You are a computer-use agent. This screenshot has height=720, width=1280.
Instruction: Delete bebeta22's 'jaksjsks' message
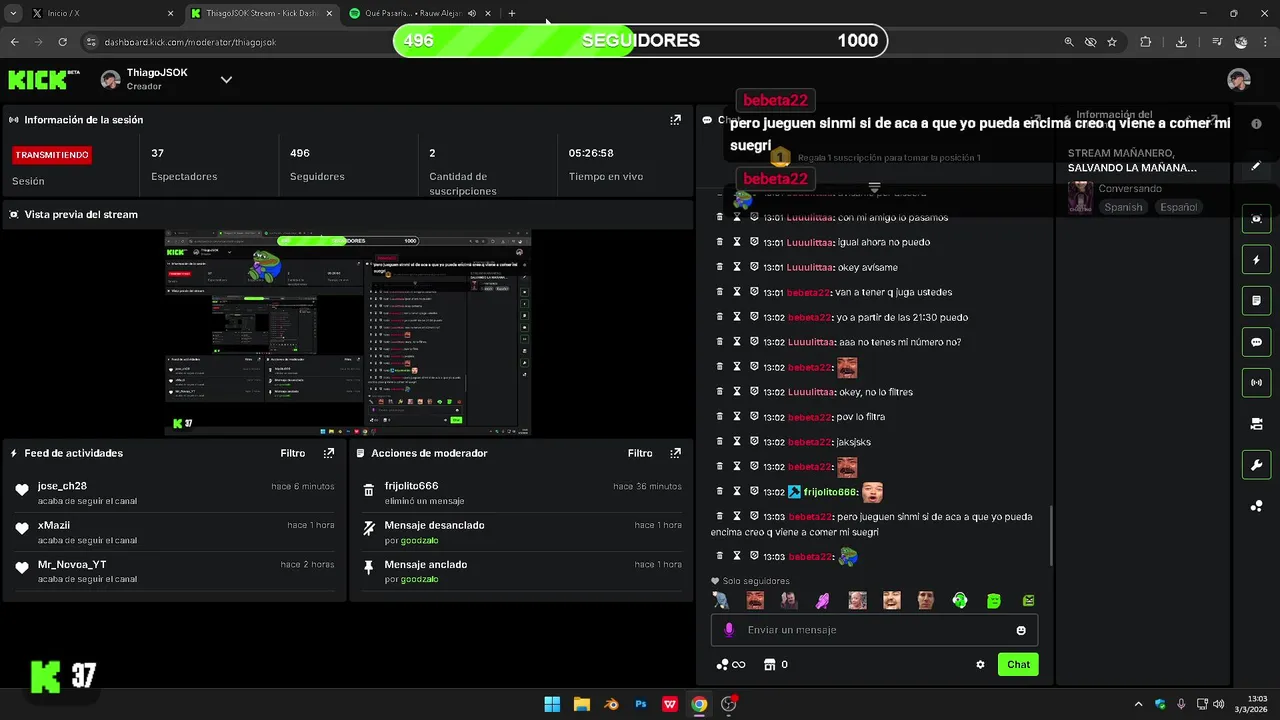tap(719, 442)
